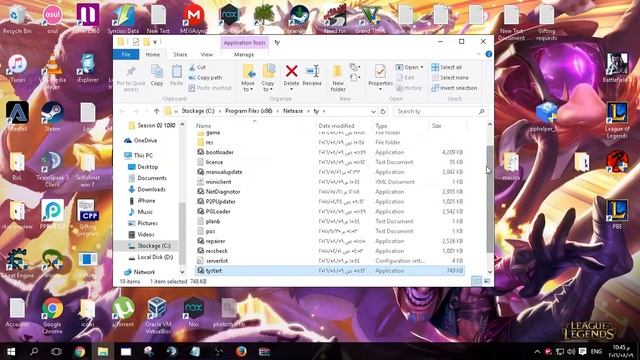The height and width of the screenshot is (360, 640).
Task: Collapse the ribbon with chevron arrow
Action: point(479,54)
